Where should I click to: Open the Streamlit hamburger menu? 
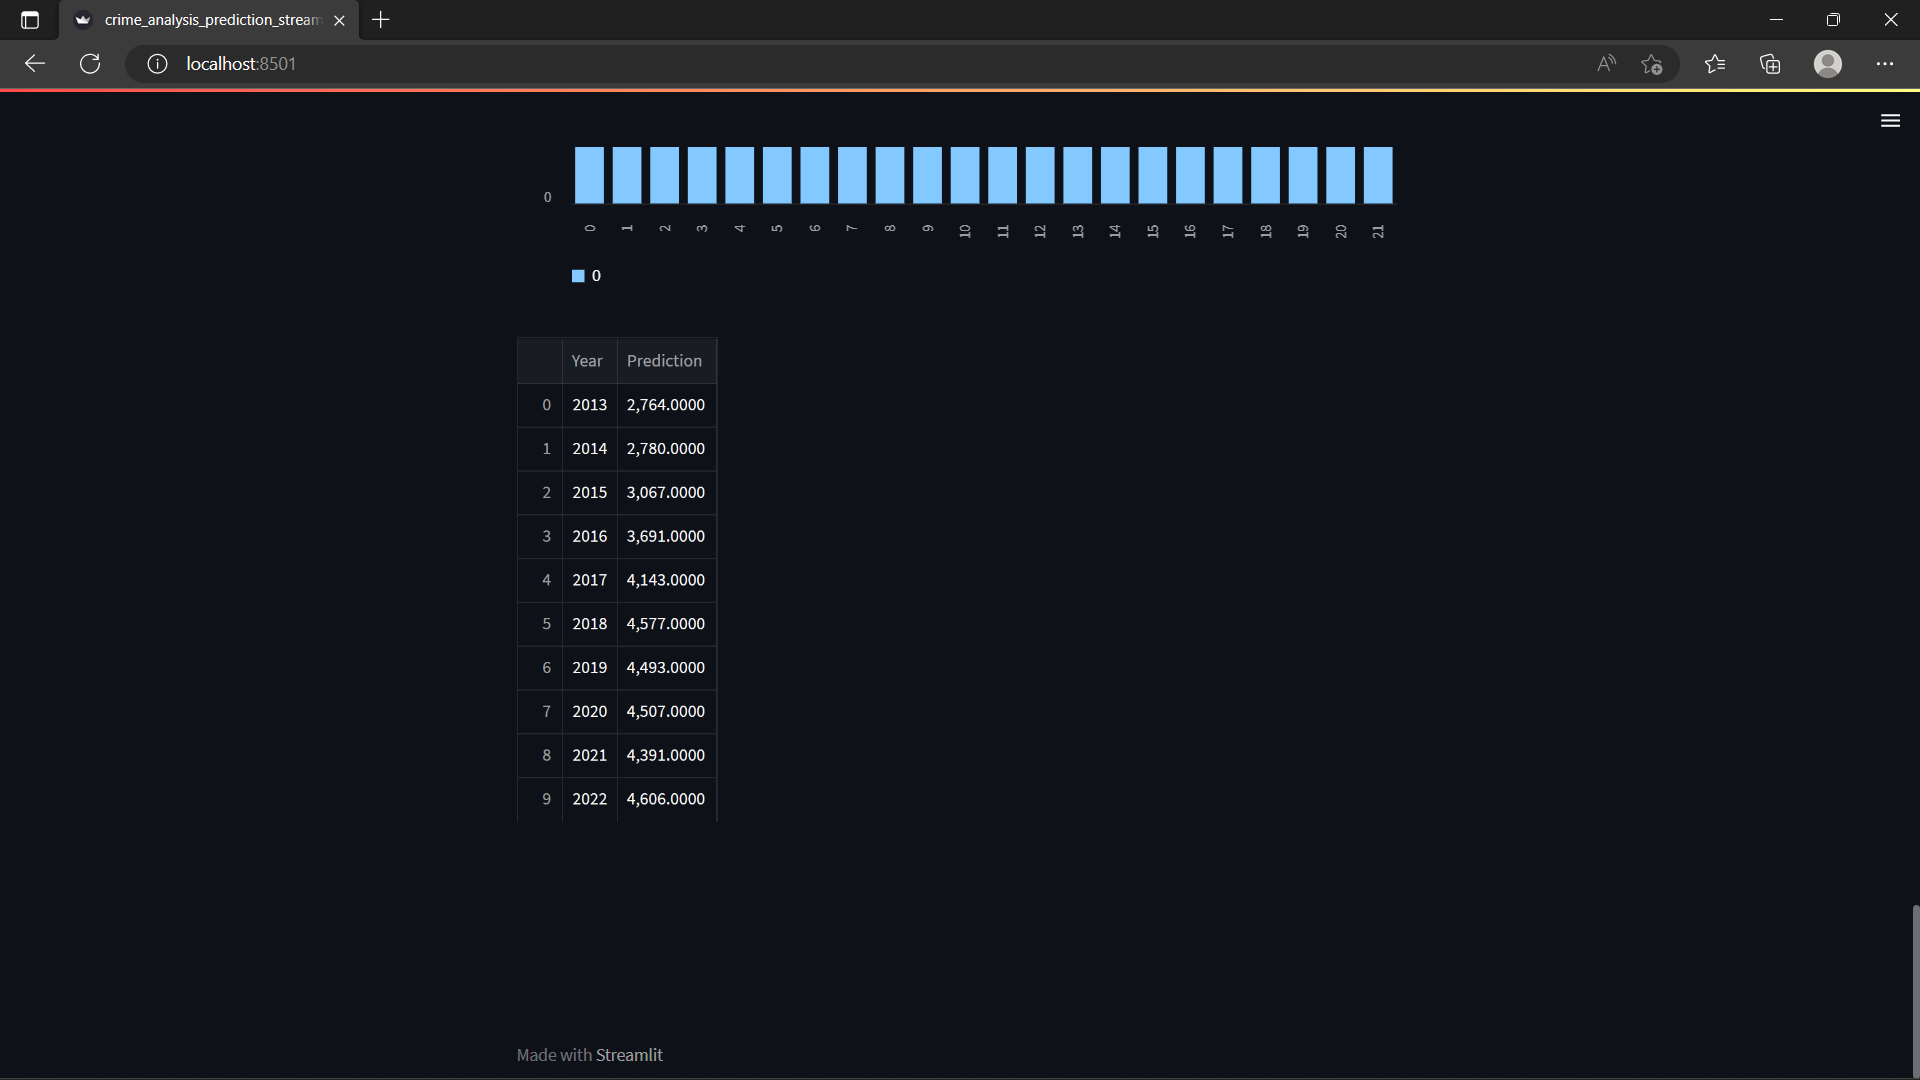(1890, 121)
